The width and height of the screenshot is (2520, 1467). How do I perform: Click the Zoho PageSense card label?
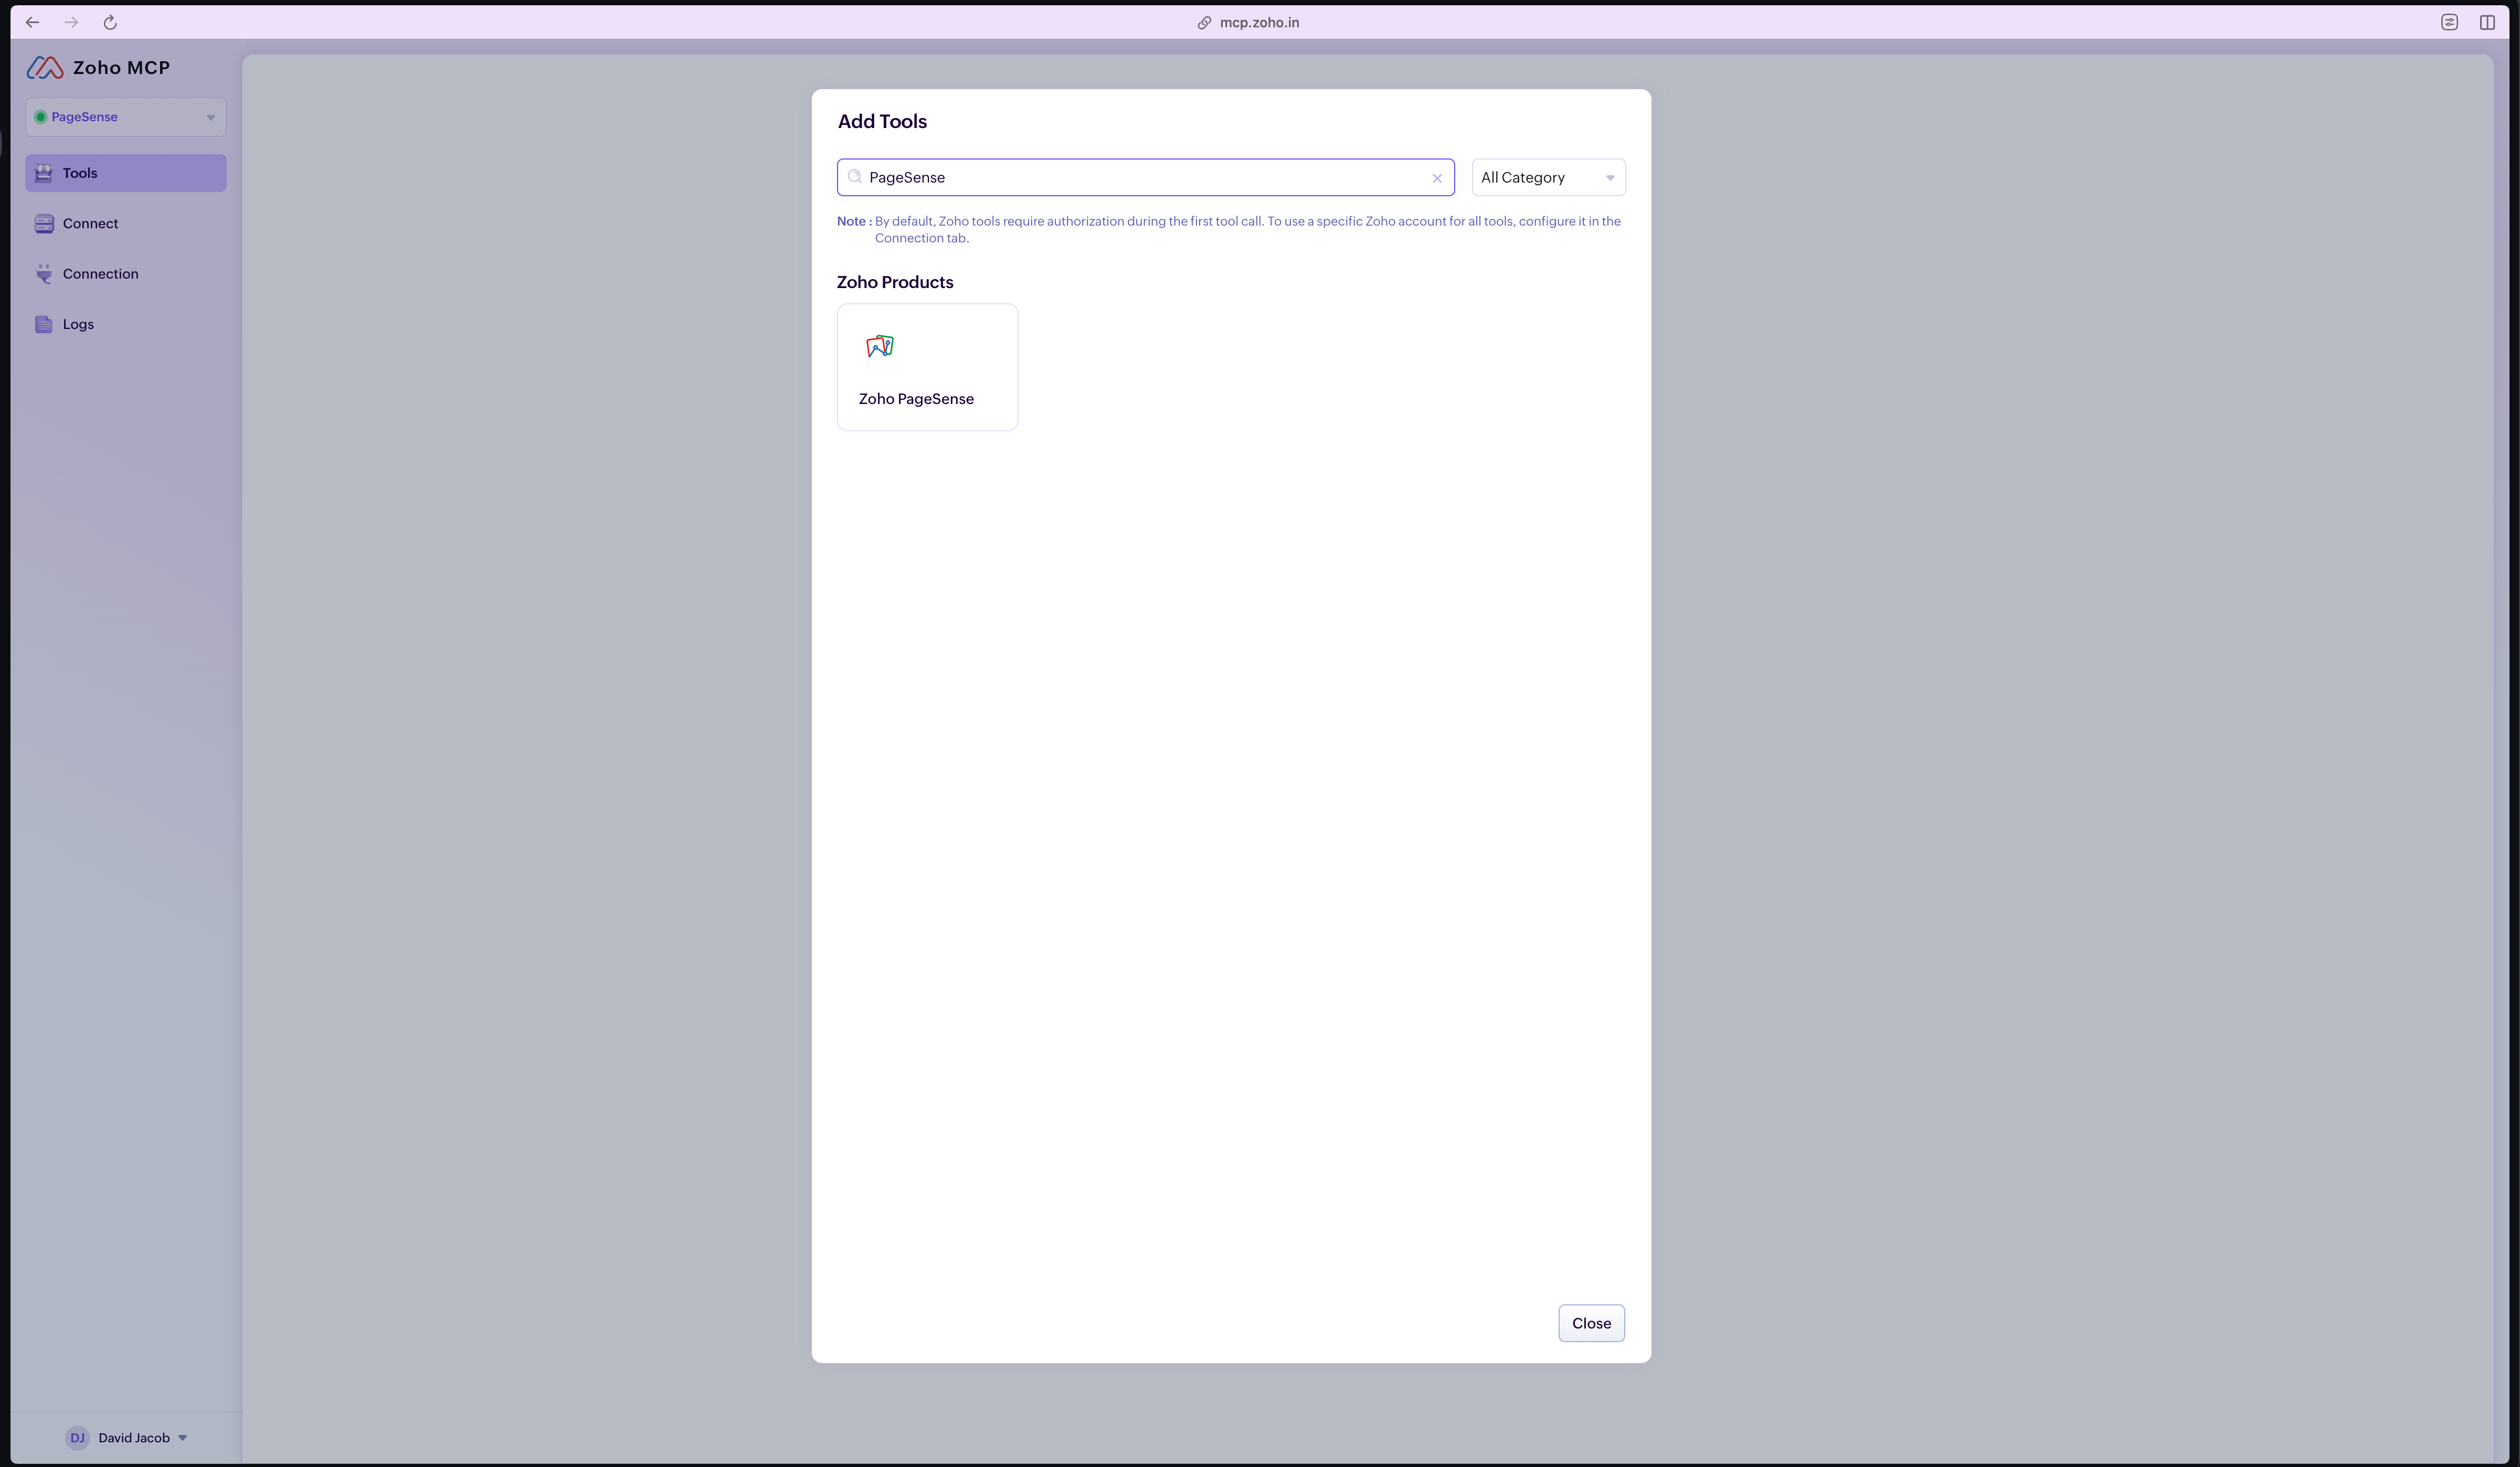pyautogui.click(x=916, y=399)
